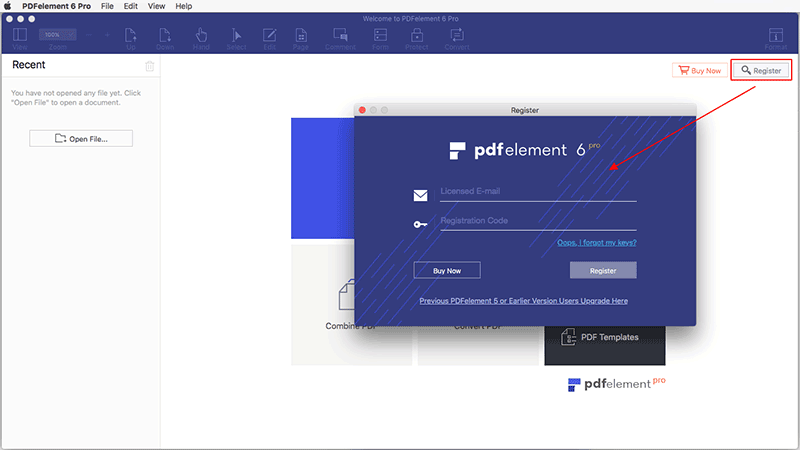Open the PDFelement 6 Pro menu

coord(56,6)
